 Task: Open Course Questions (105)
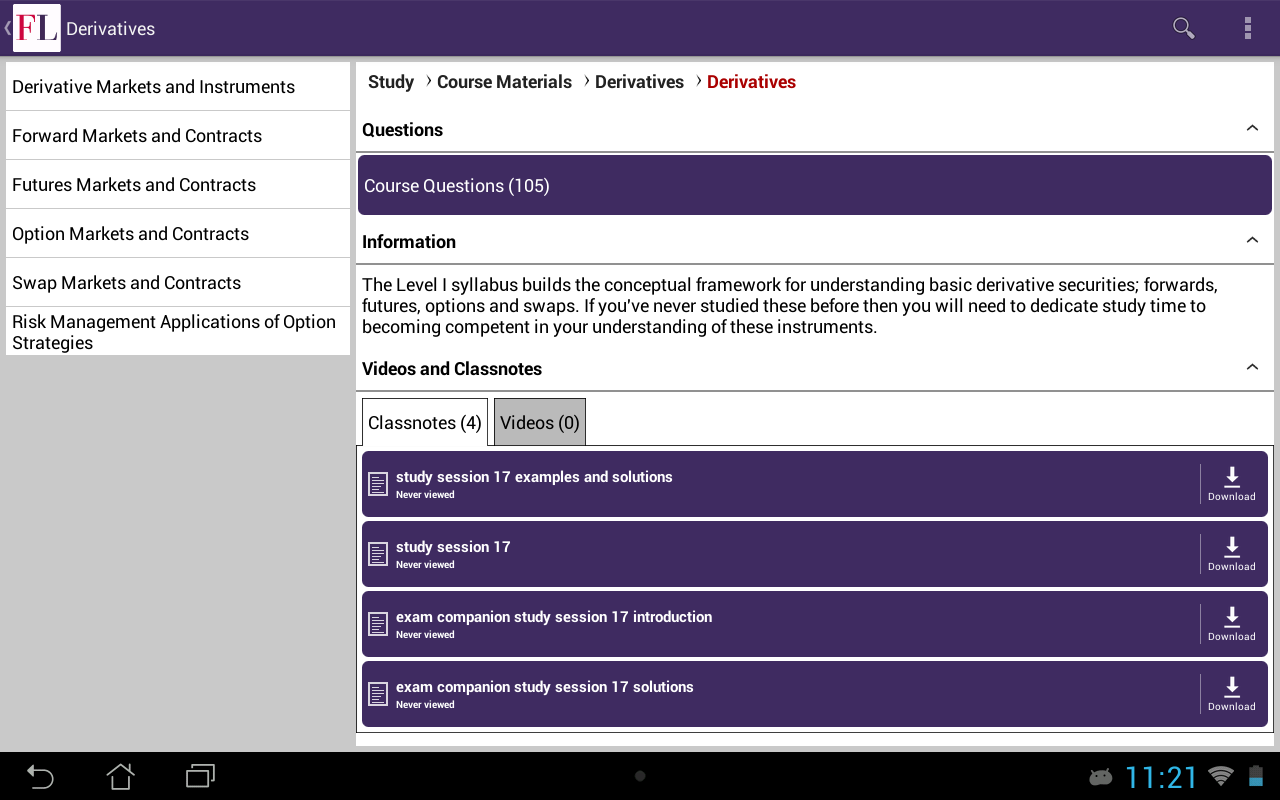[x=814, y=186]
